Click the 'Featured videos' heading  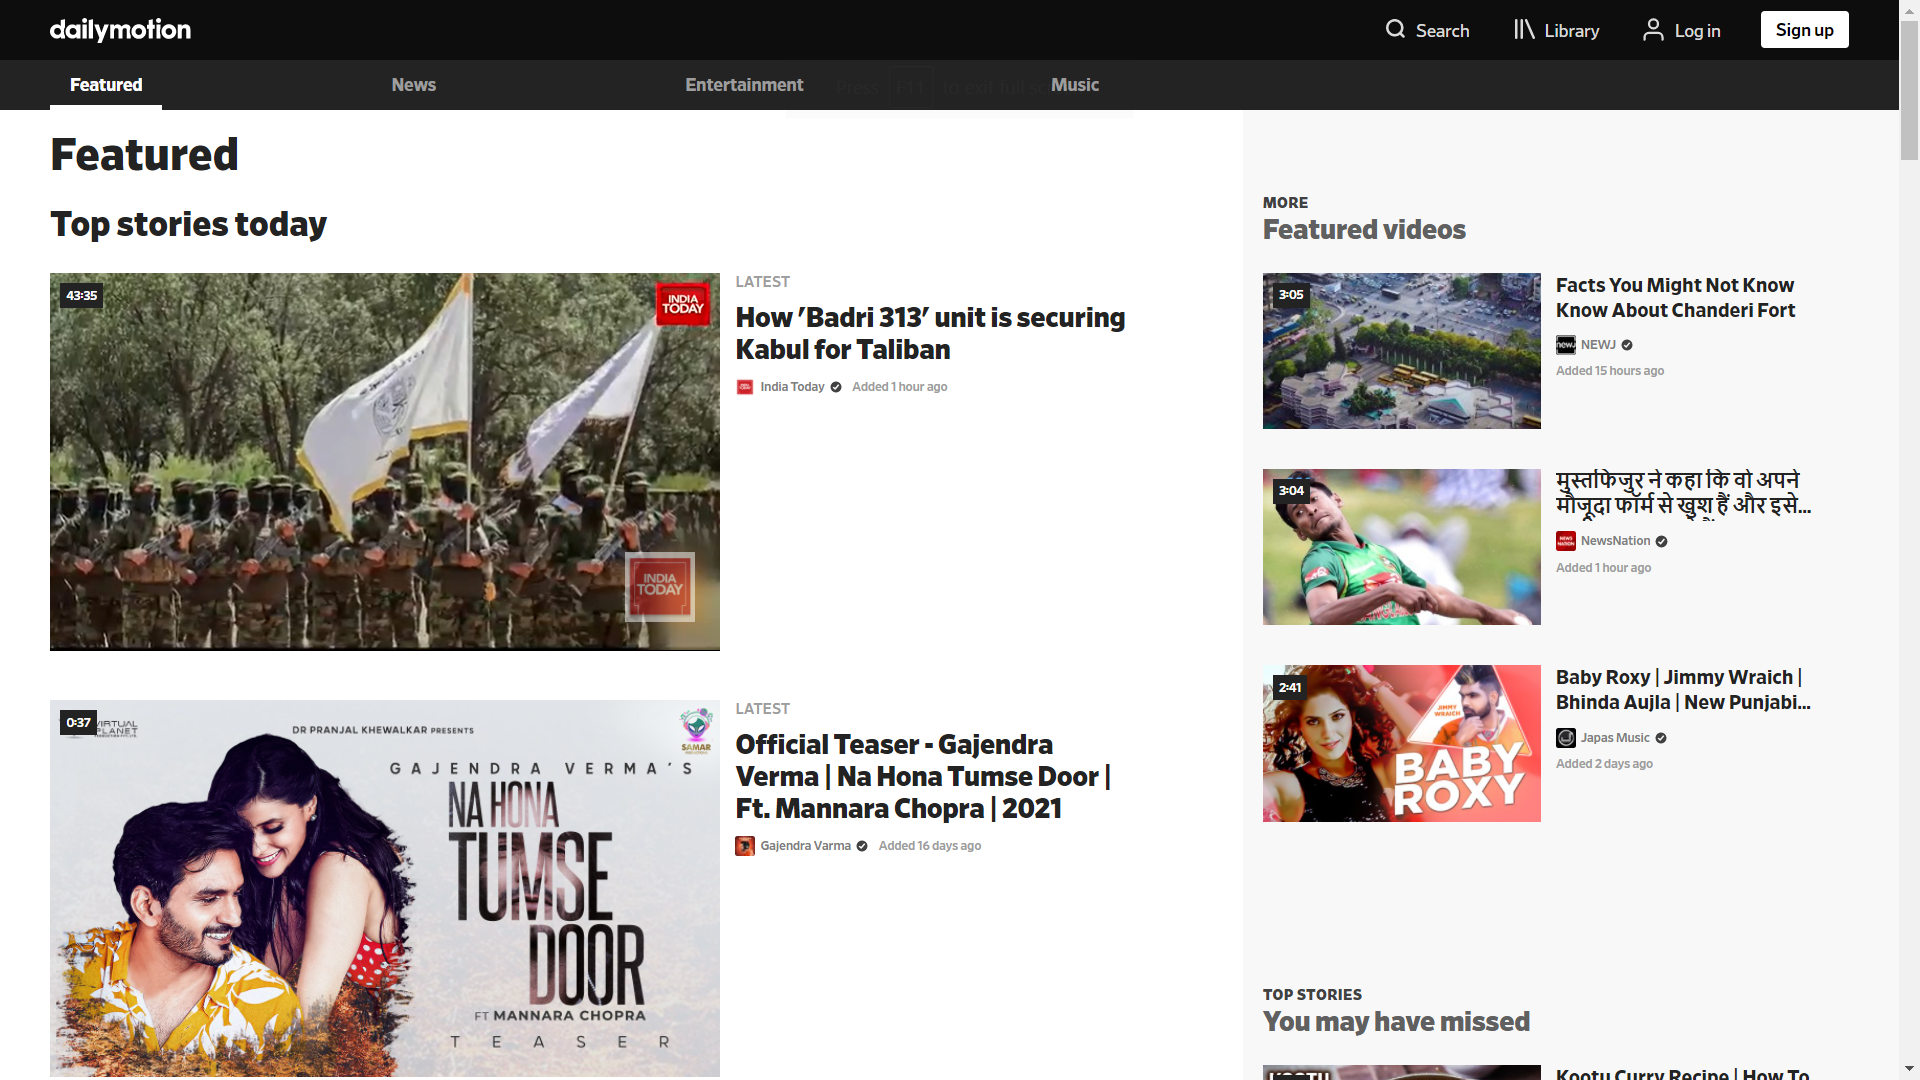click(1364, 230)
